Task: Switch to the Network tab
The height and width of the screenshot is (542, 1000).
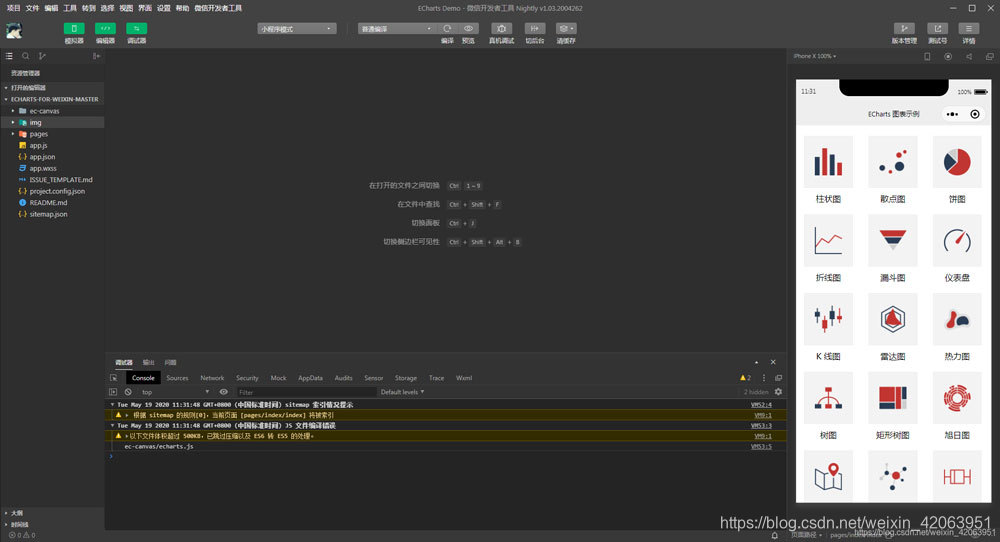Action: pos(212,378)
